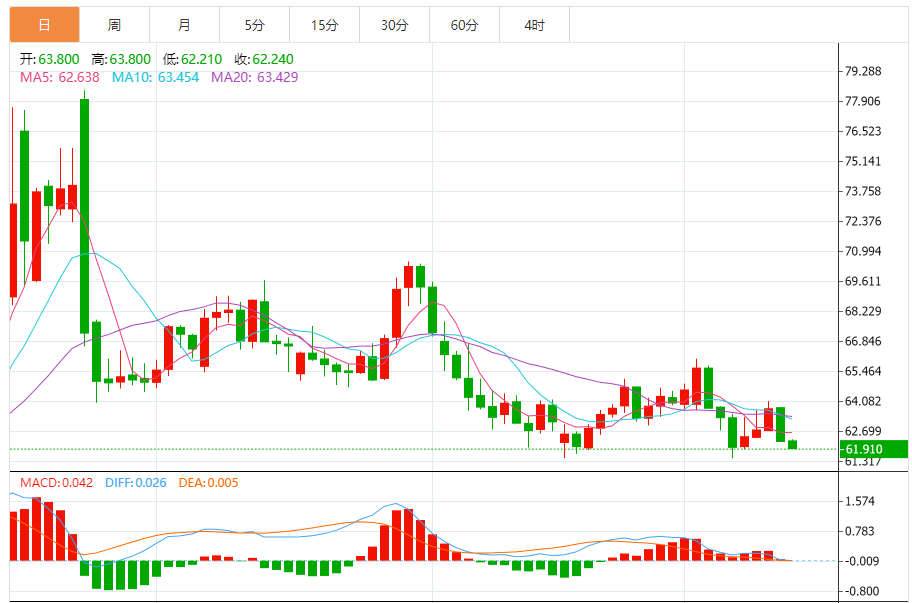The height and width of the screenshot is (603, 912).
Task: Switch to the 周 (weekly) tab
Action: click(115, 25)
